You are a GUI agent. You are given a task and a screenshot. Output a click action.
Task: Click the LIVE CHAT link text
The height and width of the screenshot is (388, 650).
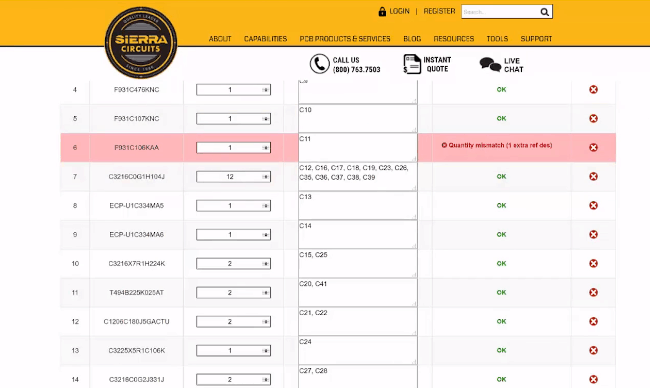514,65
